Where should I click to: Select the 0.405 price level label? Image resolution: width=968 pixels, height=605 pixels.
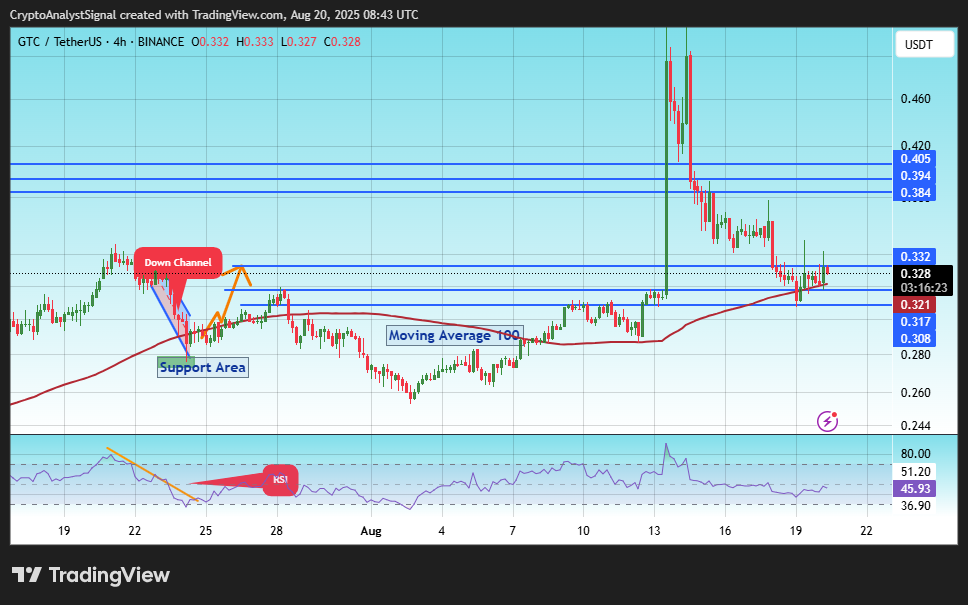[915, 159]
